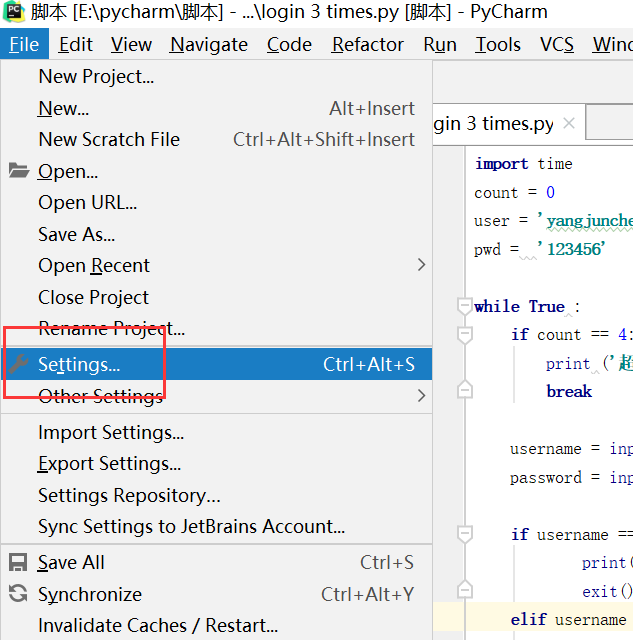This screenshot has width=633, height=640.
Task: Click the floppy disk icon beside Save All
Action: (x=18, y=562)
